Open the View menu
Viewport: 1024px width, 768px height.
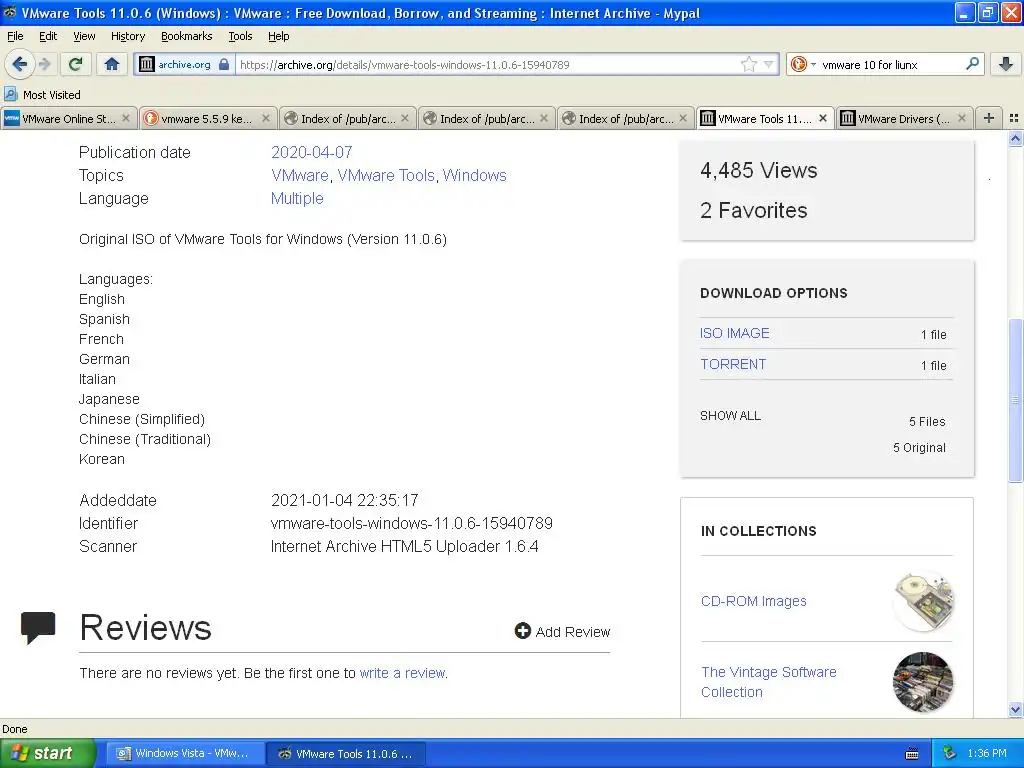coord(84,36)
